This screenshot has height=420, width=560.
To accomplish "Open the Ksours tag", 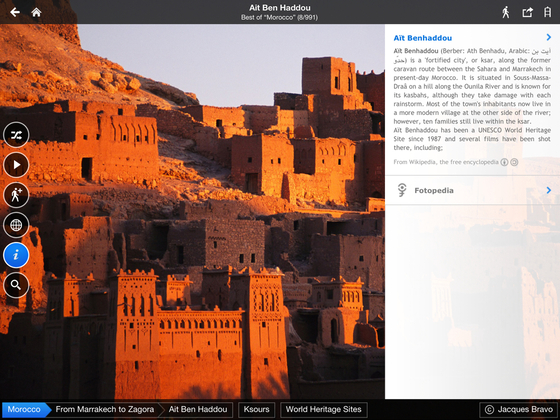I will click(x=256, y=410).
